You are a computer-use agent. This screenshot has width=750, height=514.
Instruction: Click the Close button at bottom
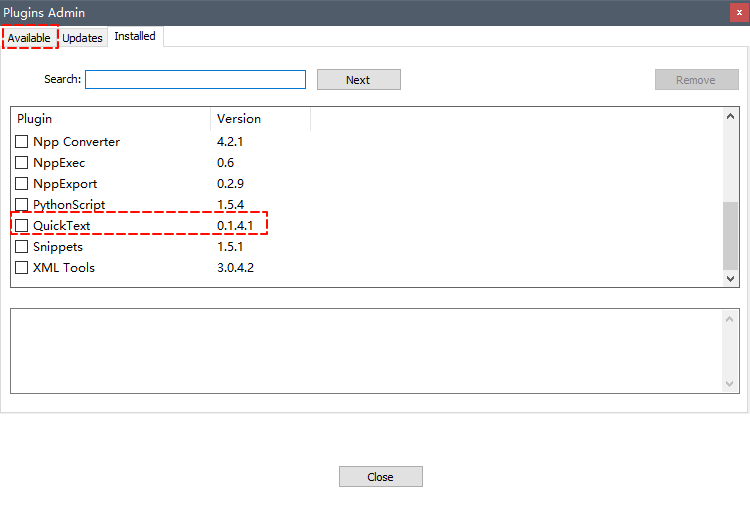coord(380,477)
